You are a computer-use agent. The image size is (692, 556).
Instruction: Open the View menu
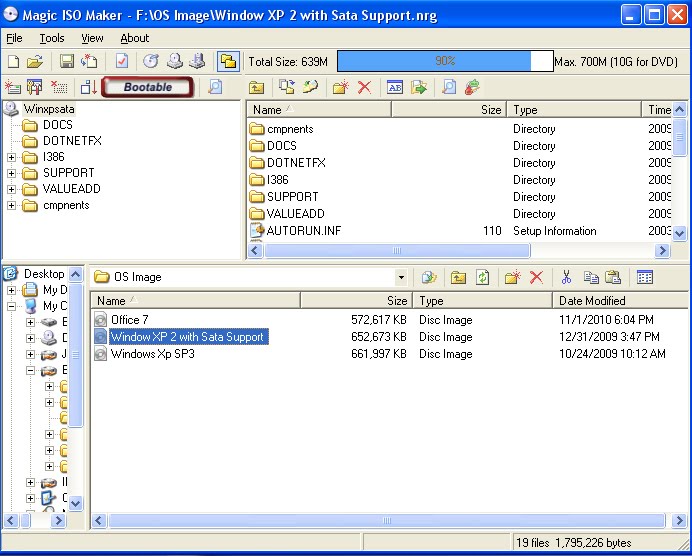pyautogui.click(x=92, y=38)
